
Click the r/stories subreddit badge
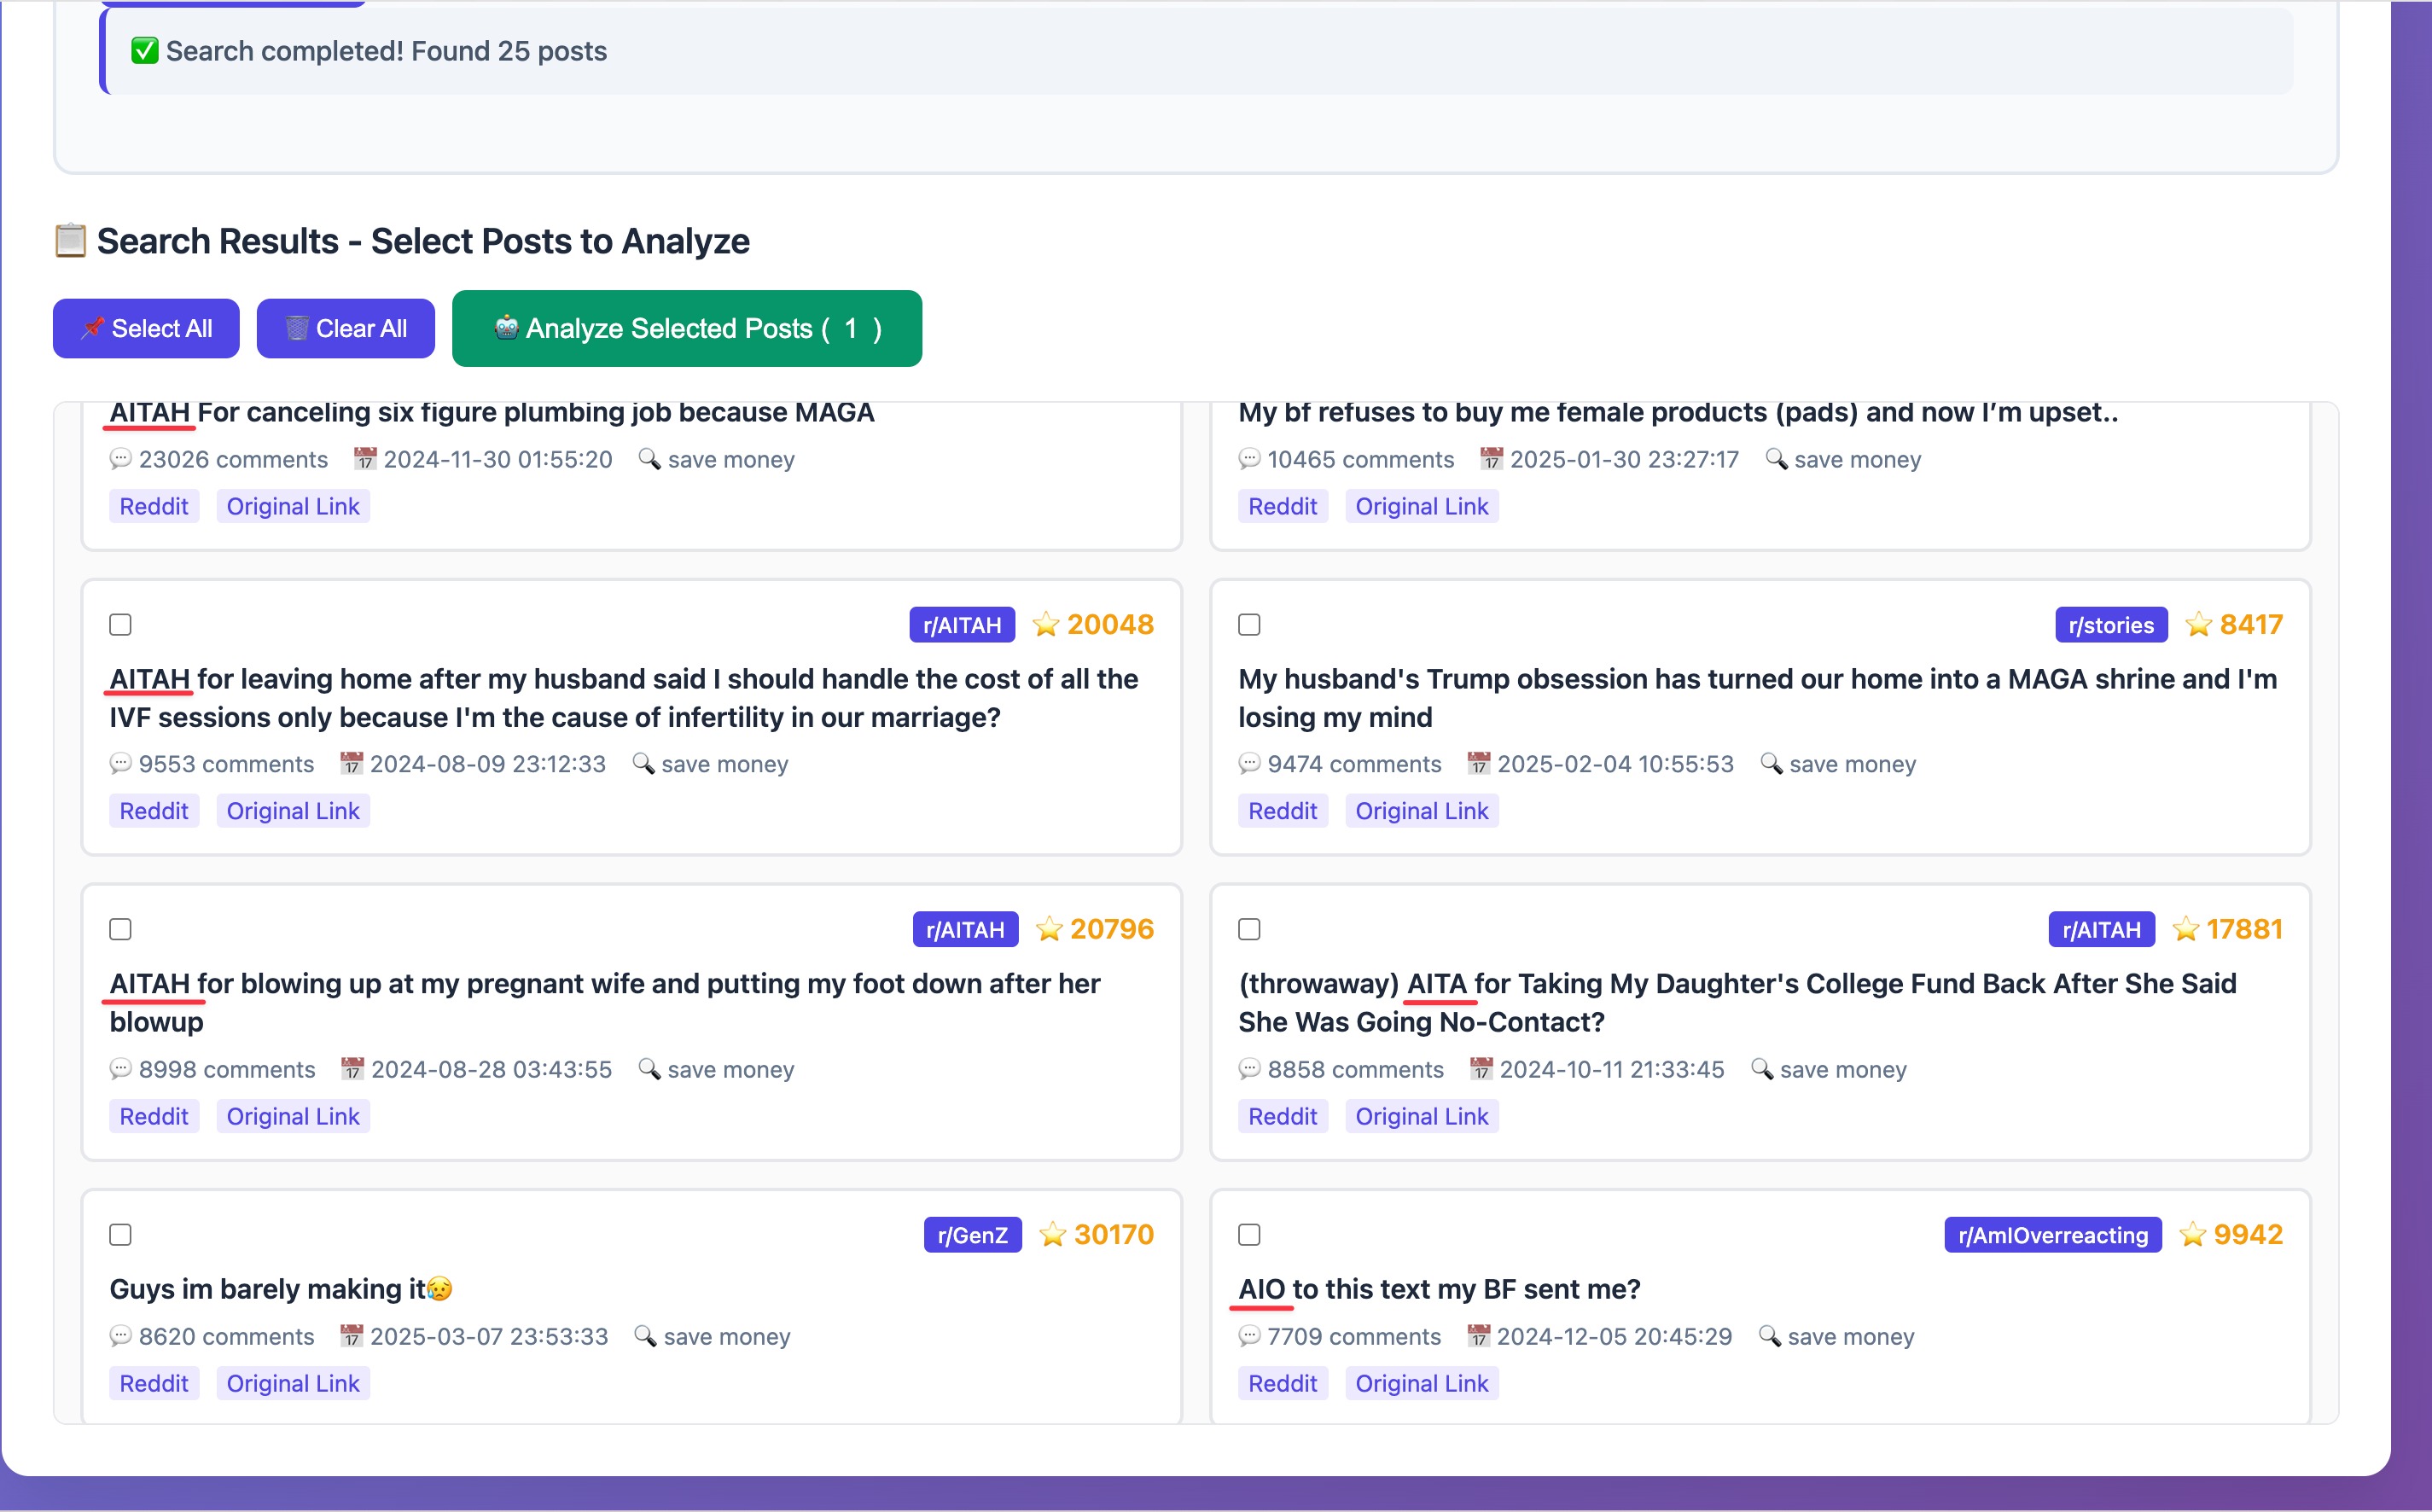2110,625
